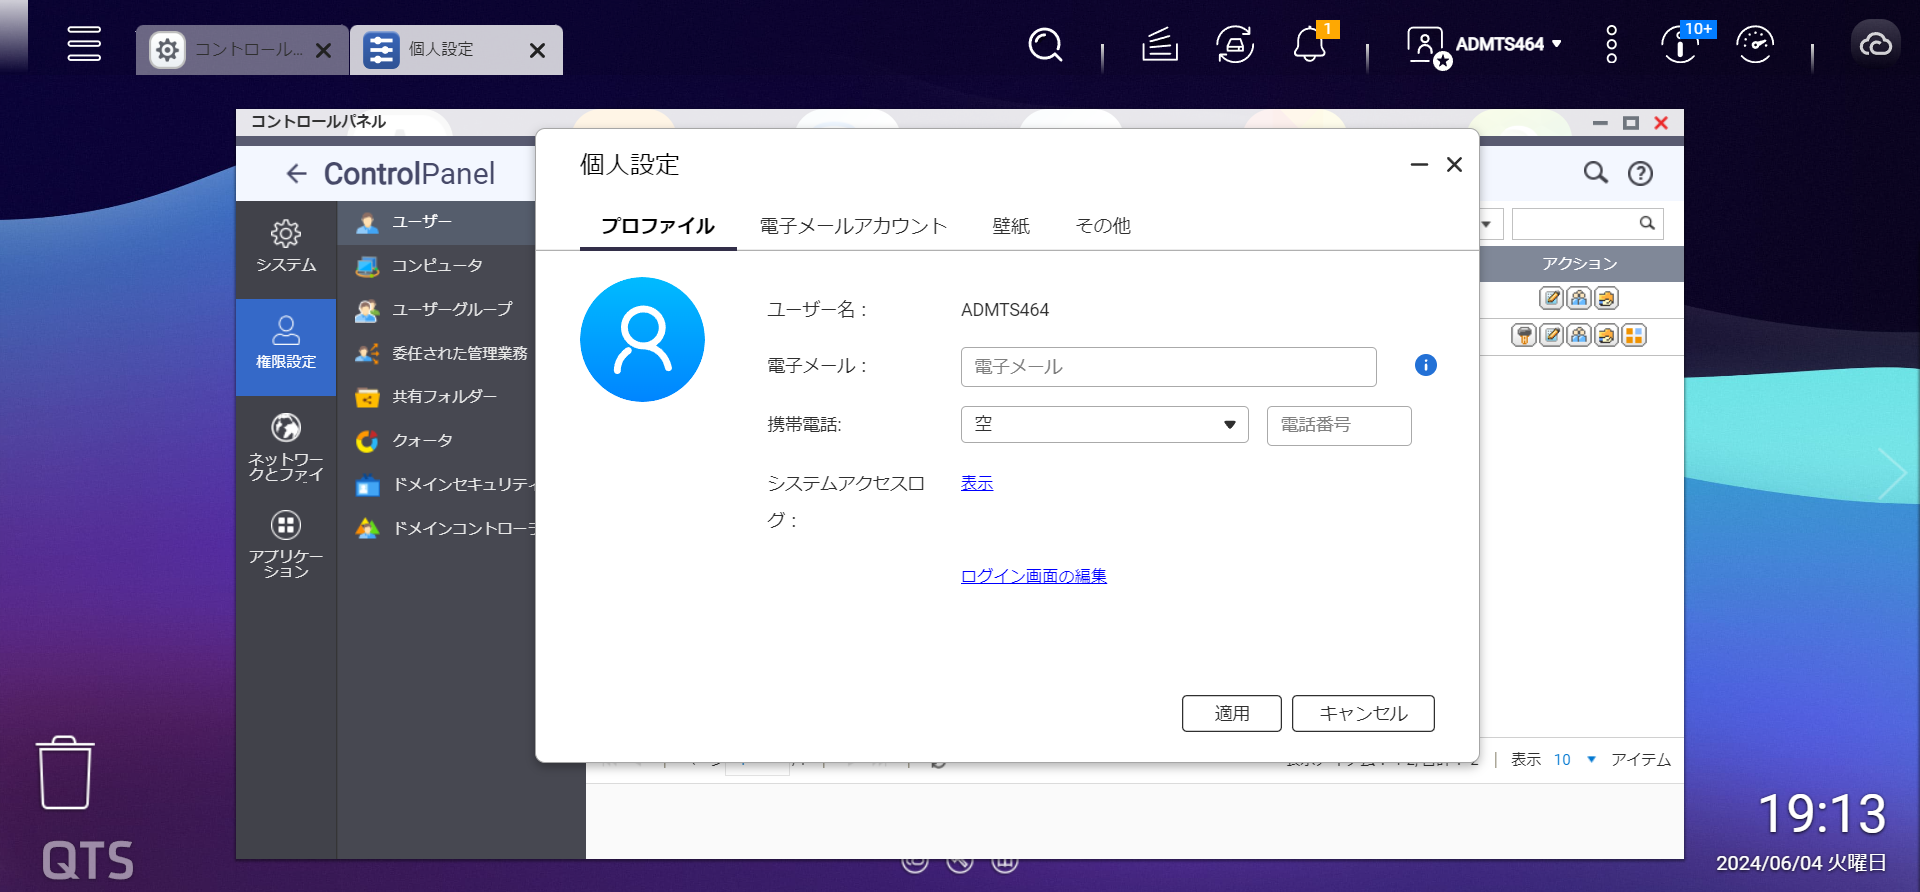Open the システム category in Control Panel
1920x892 pixels.
point(286,247)
